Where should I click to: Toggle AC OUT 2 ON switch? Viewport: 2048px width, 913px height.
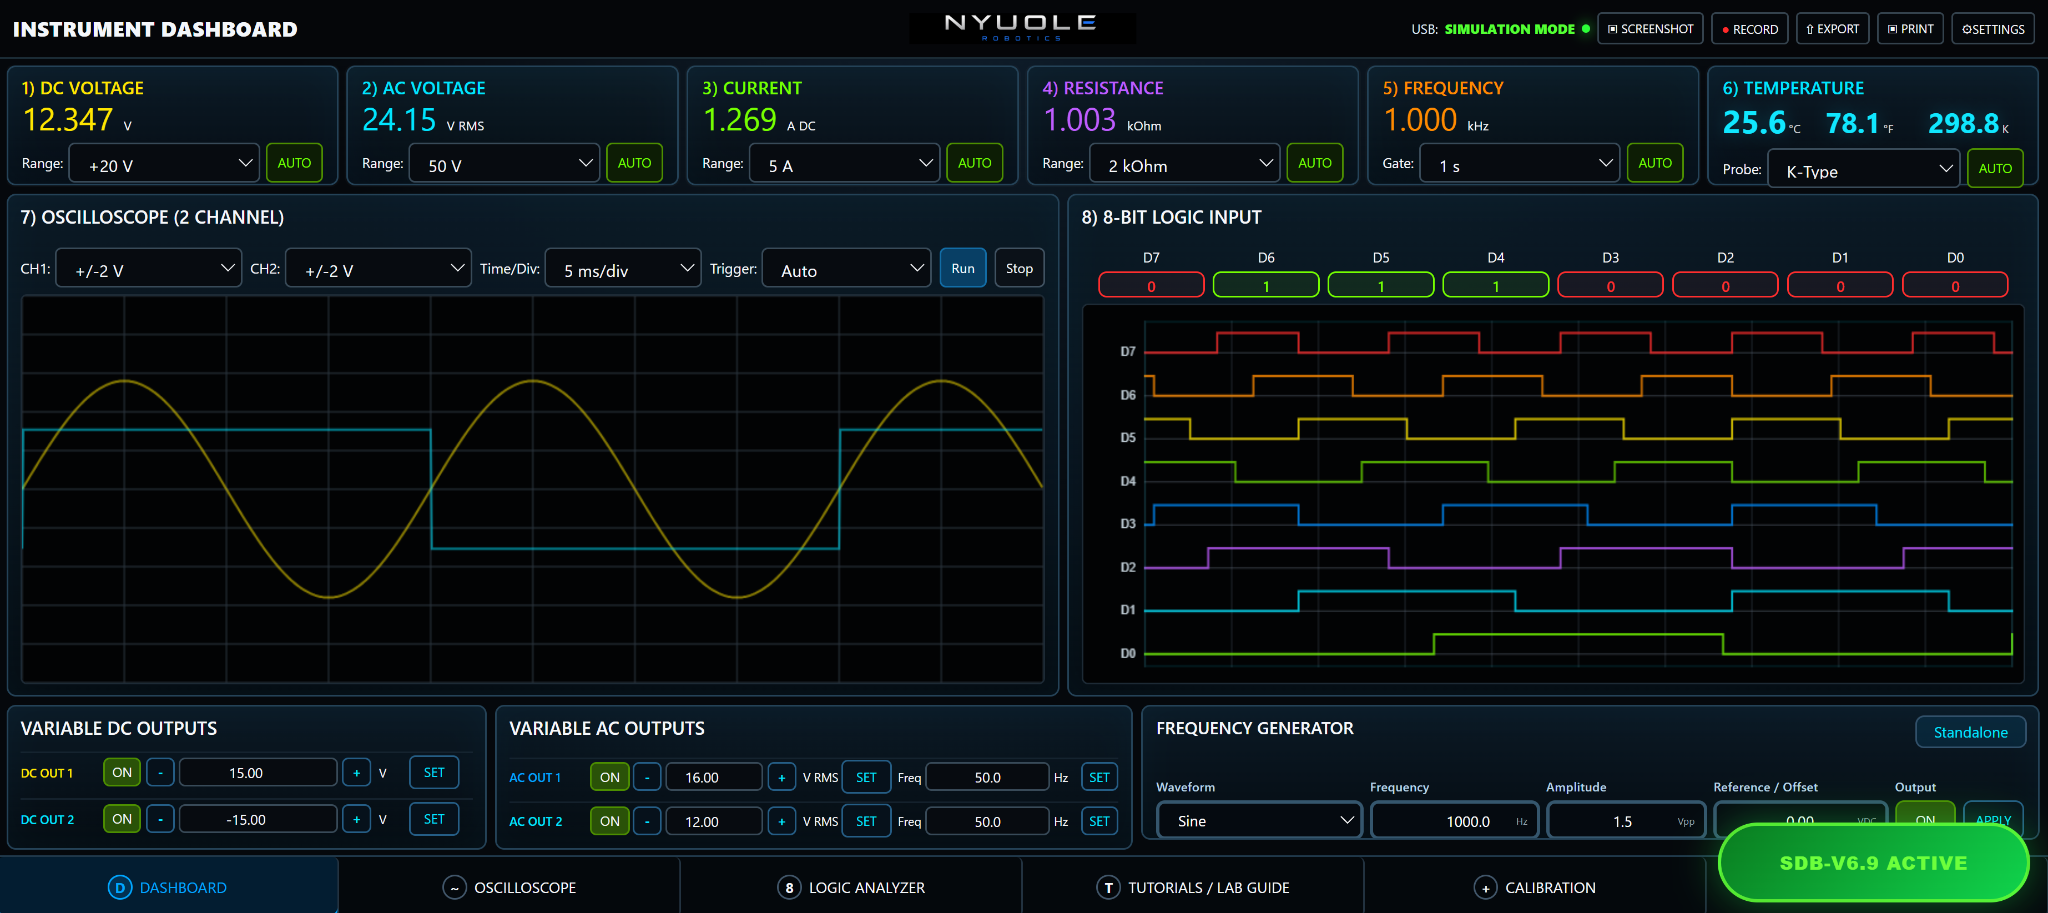(610, 821)
